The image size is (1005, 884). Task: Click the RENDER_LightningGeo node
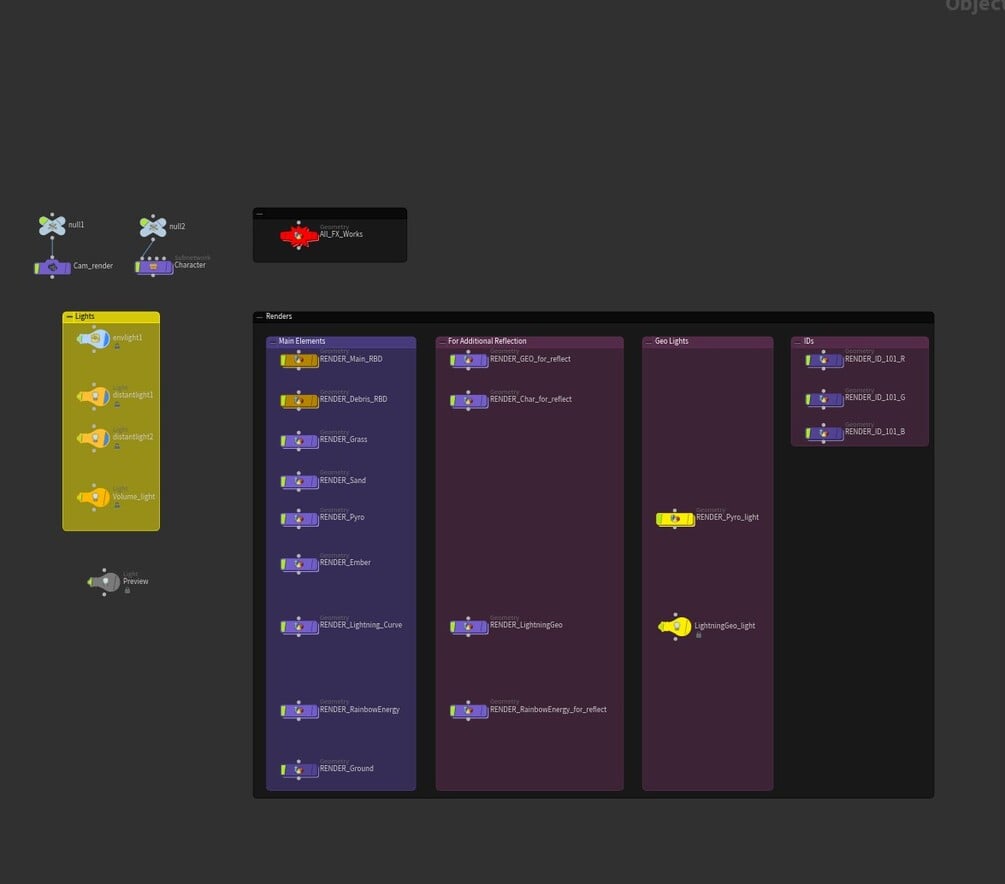tap(469, 626)
